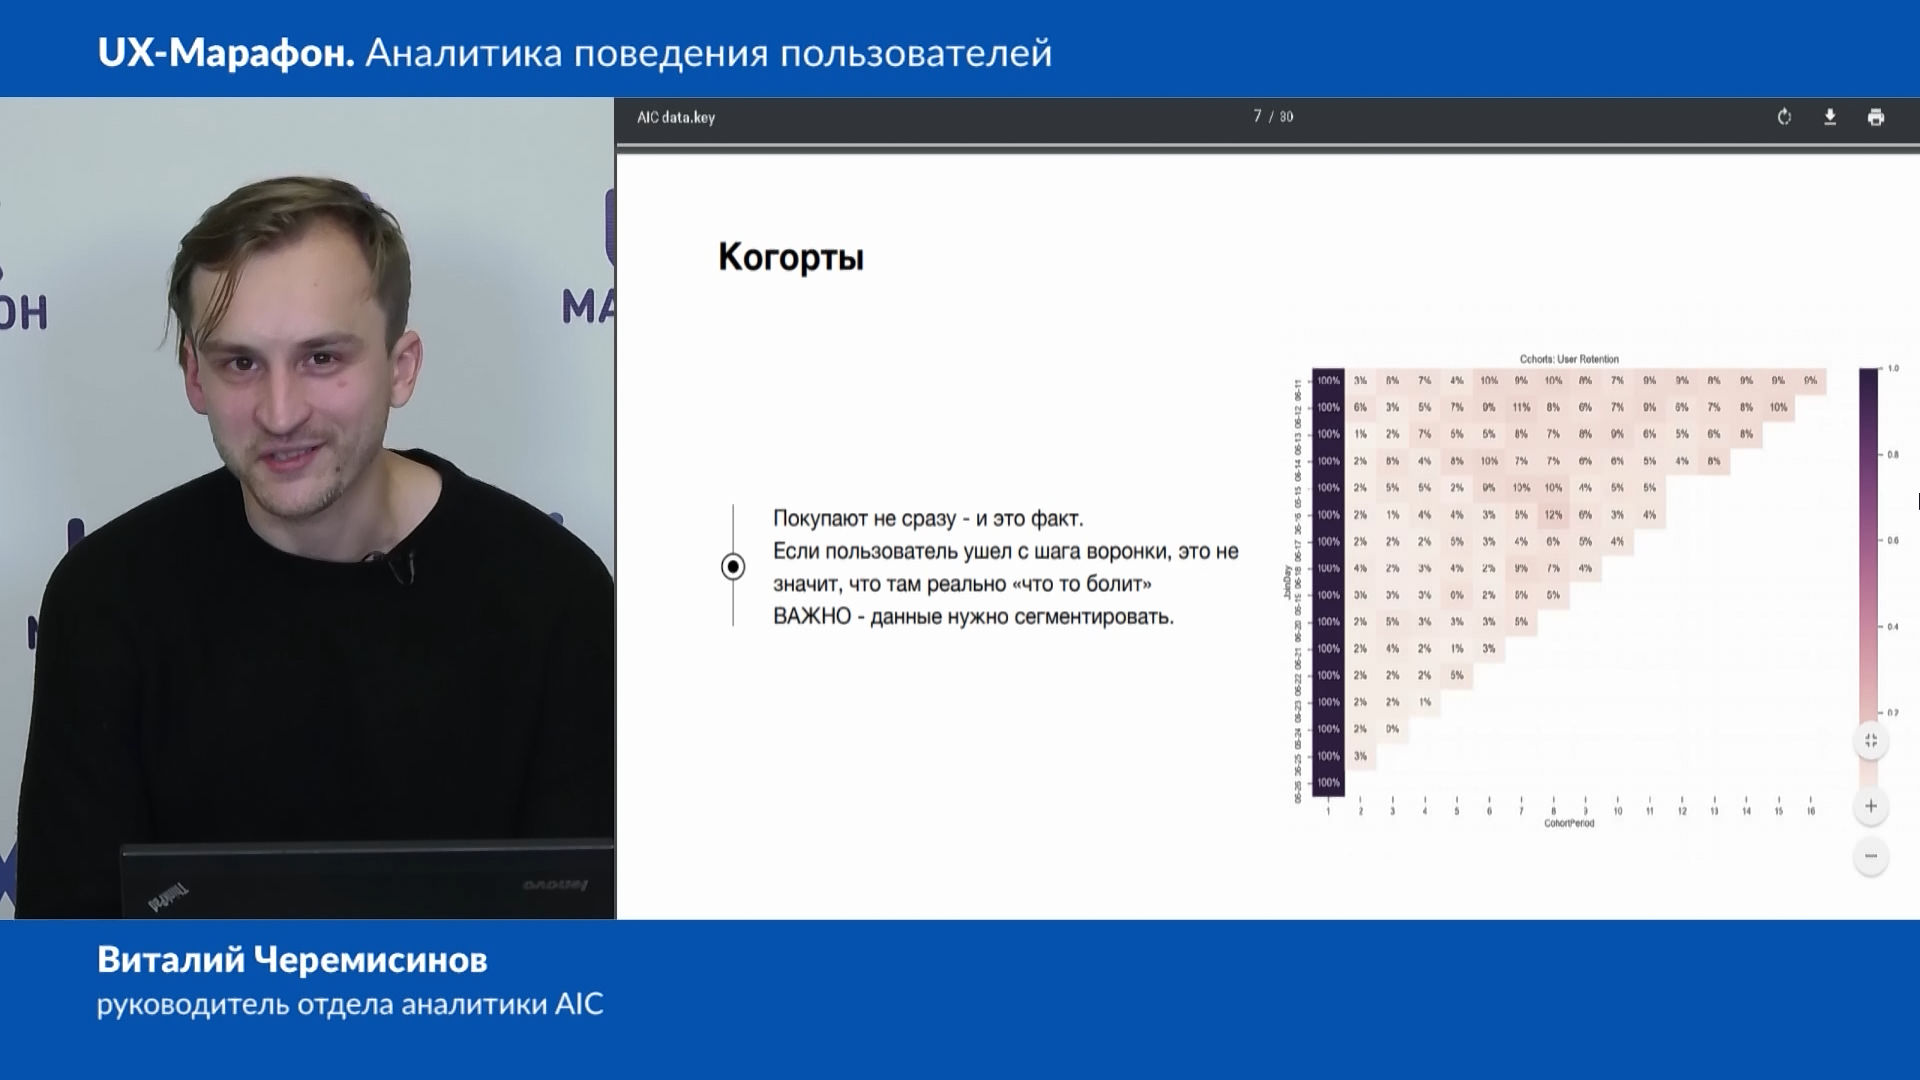Click the download icon in PDF toolbar

click(1830, 117)
